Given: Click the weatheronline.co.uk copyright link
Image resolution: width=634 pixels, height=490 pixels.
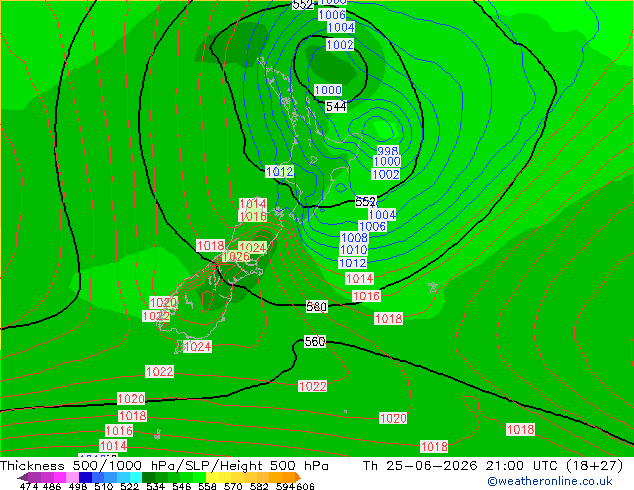Looking at the screenshot, I should [550, 481].
